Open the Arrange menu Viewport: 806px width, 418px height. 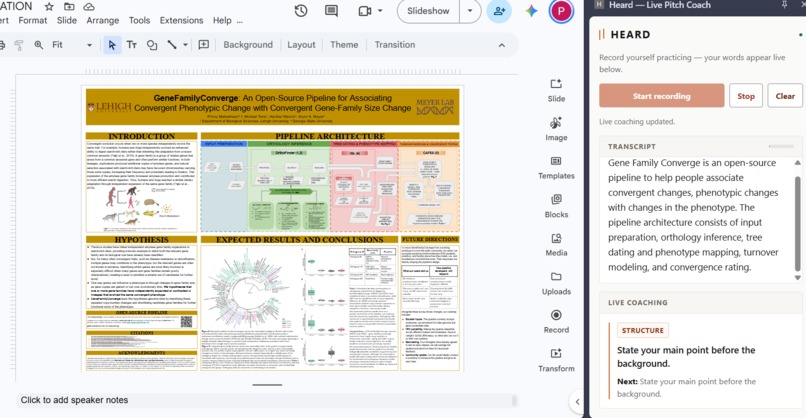(102, 20)
